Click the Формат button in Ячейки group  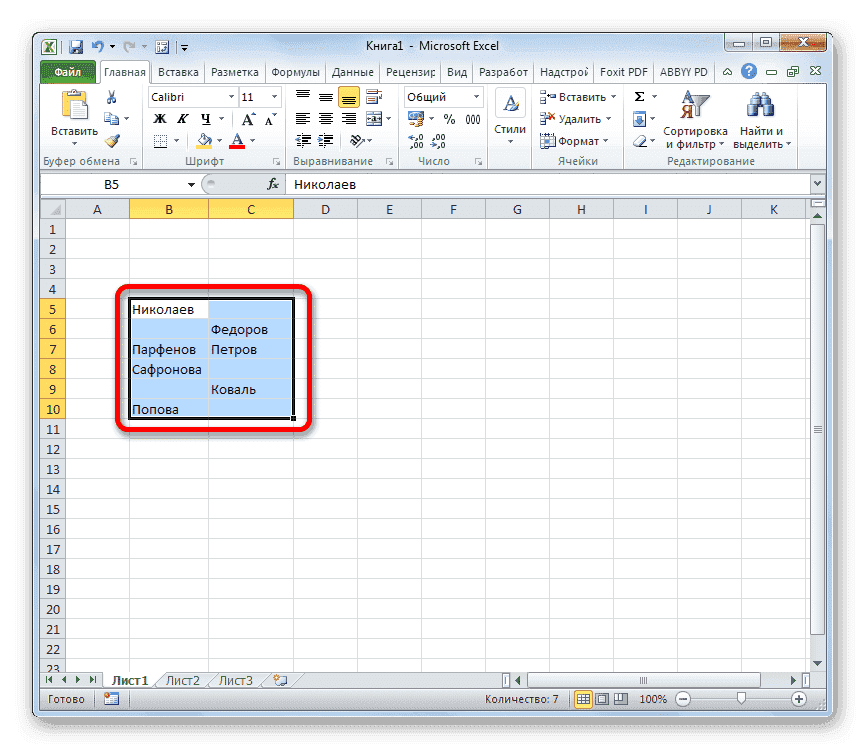(576, 140)
